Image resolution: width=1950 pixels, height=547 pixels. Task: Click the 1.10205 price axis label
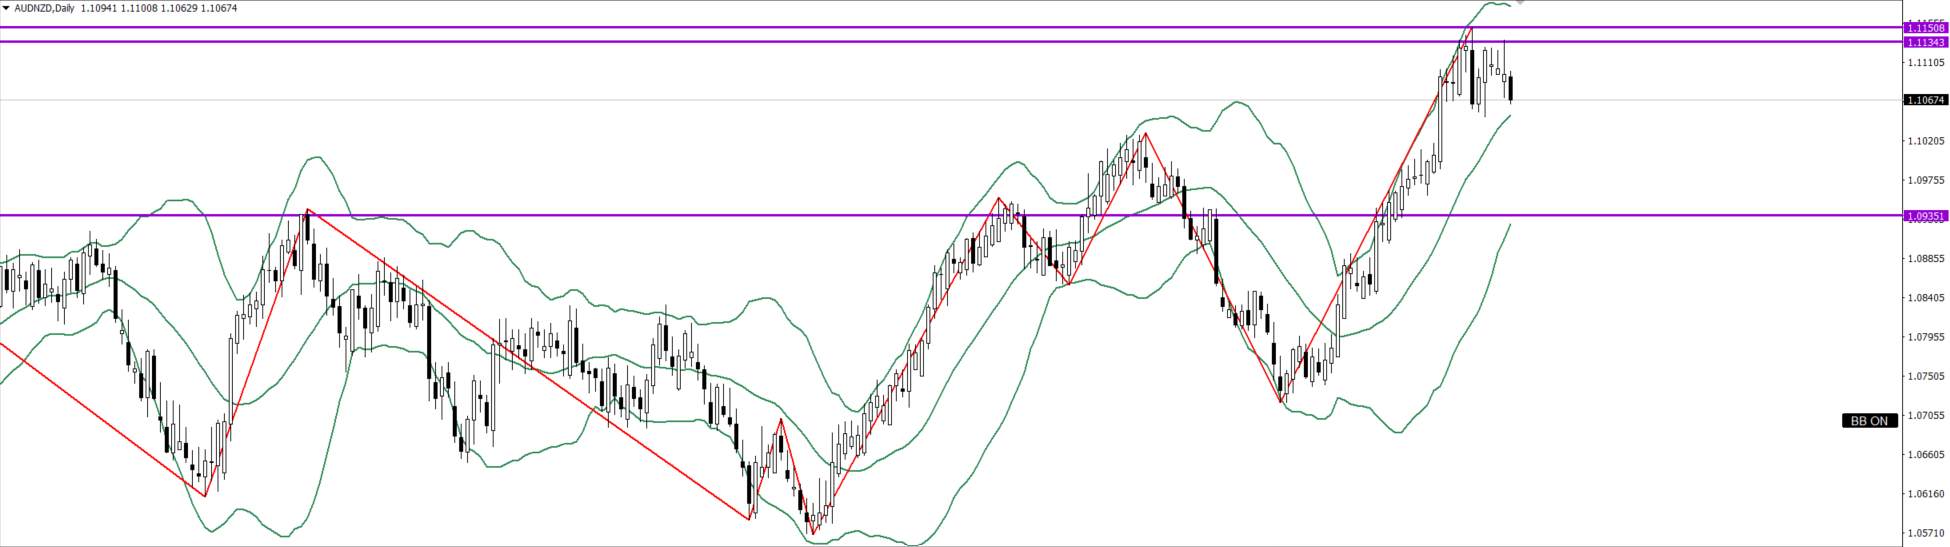point(1926,141)
